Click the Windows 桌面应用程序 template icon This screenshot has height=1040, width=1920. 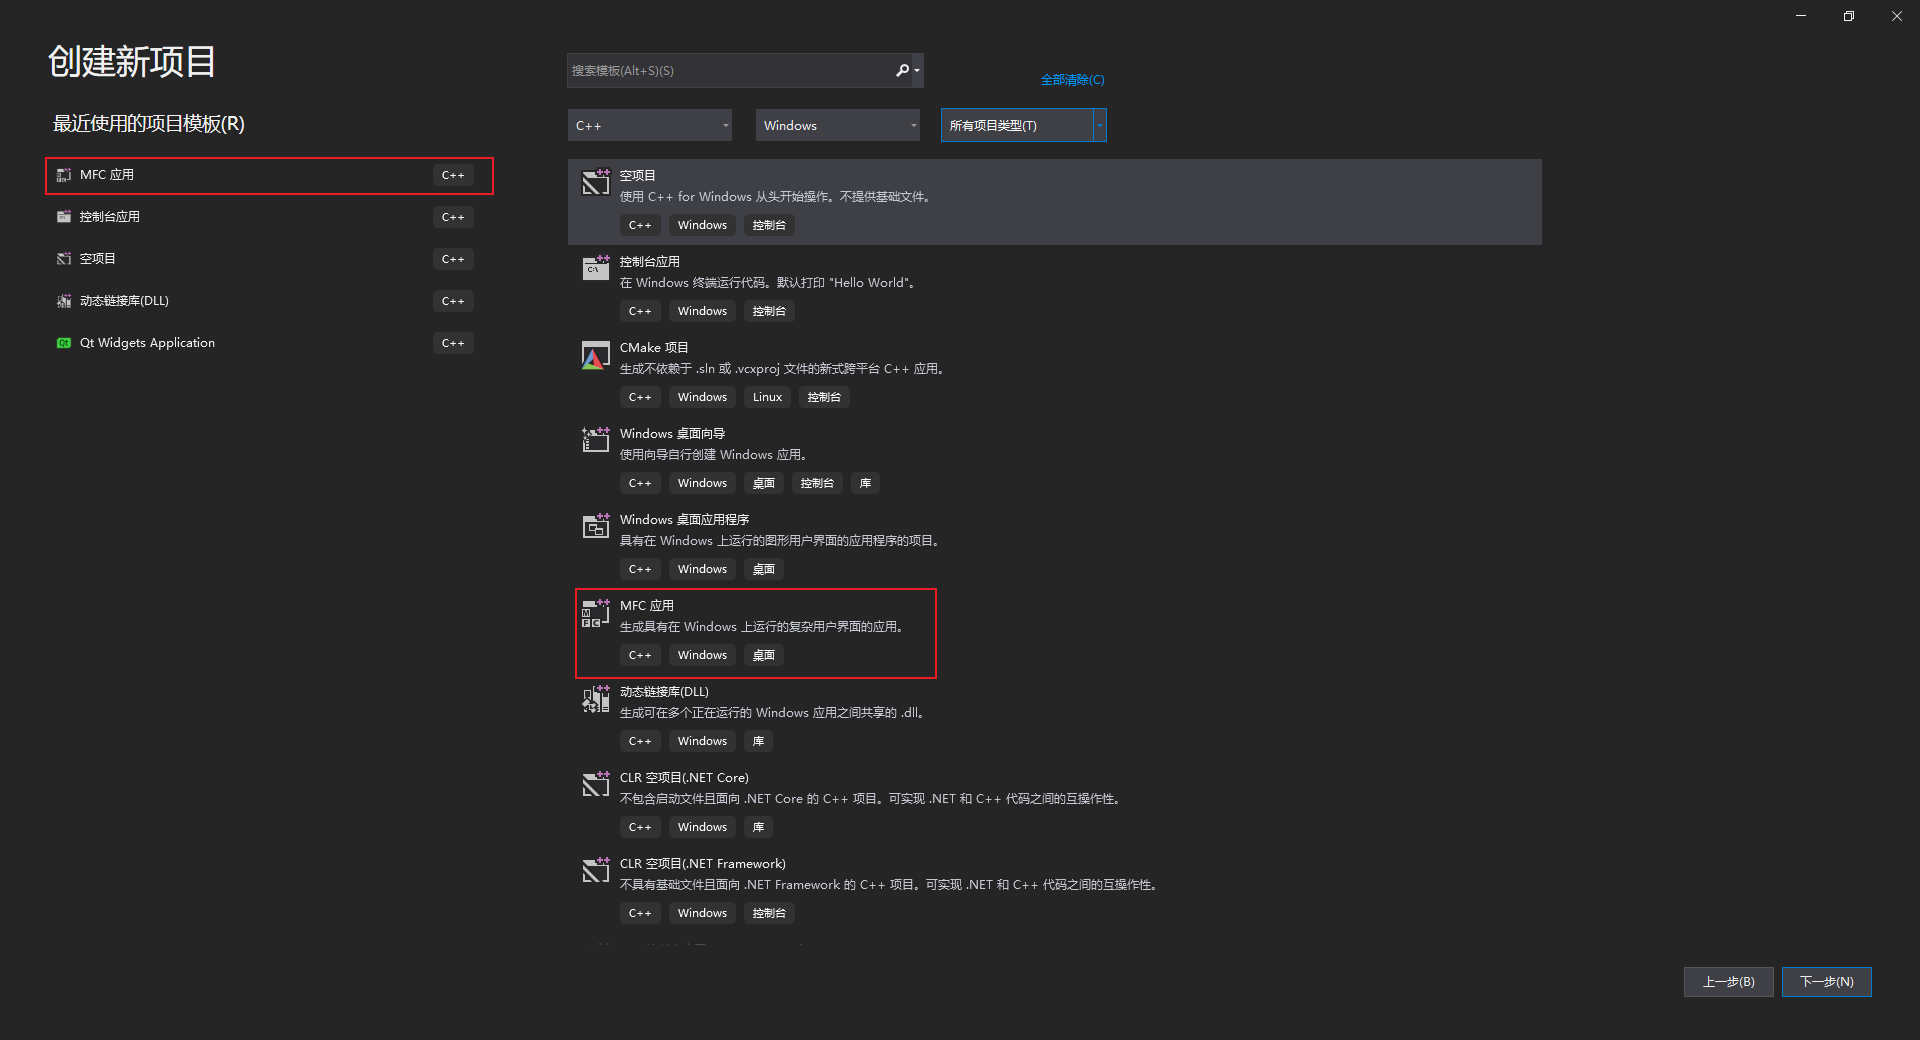pyautogui.click(x=596, y=526)
